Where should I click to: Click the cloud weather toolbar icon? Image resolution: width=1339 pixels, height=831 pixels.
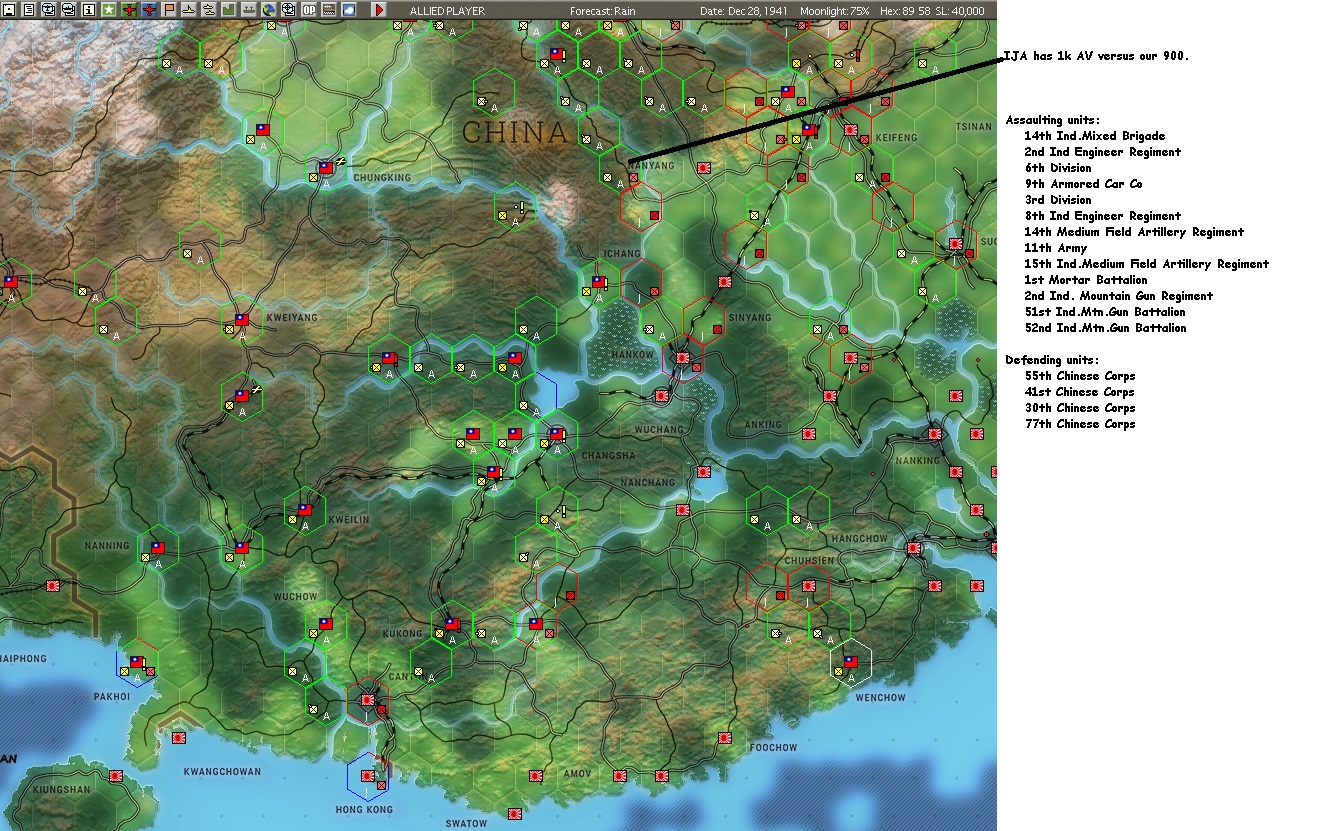(349, 9)
